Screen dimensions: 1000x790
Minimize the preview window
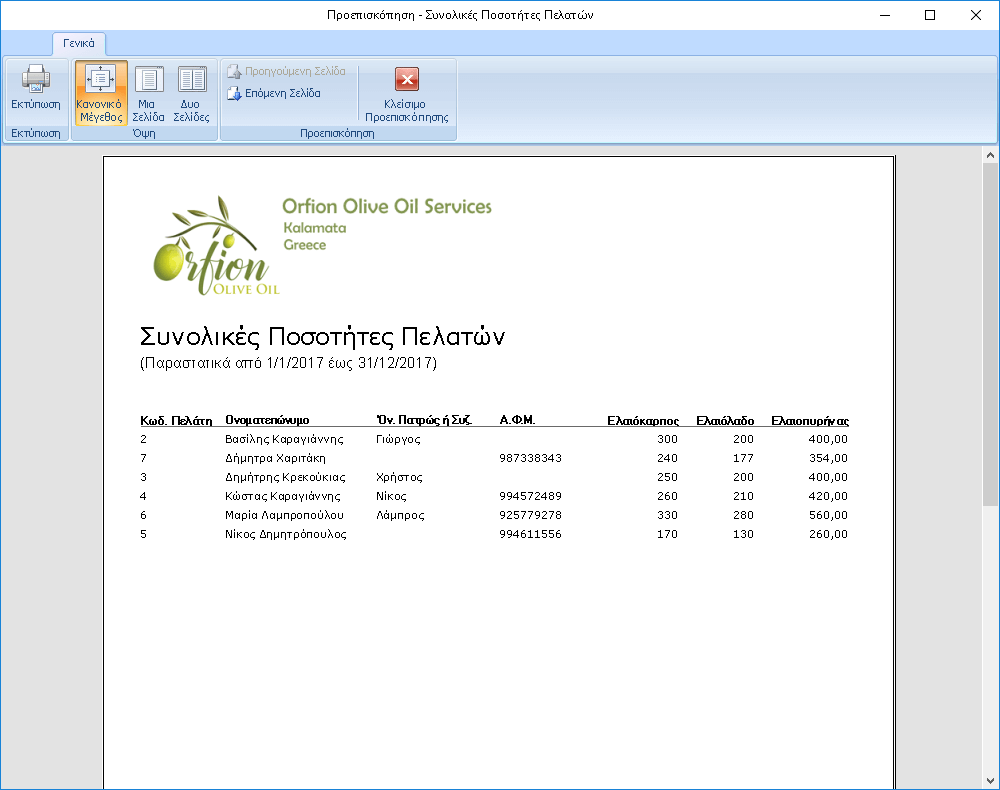point(884,15)
